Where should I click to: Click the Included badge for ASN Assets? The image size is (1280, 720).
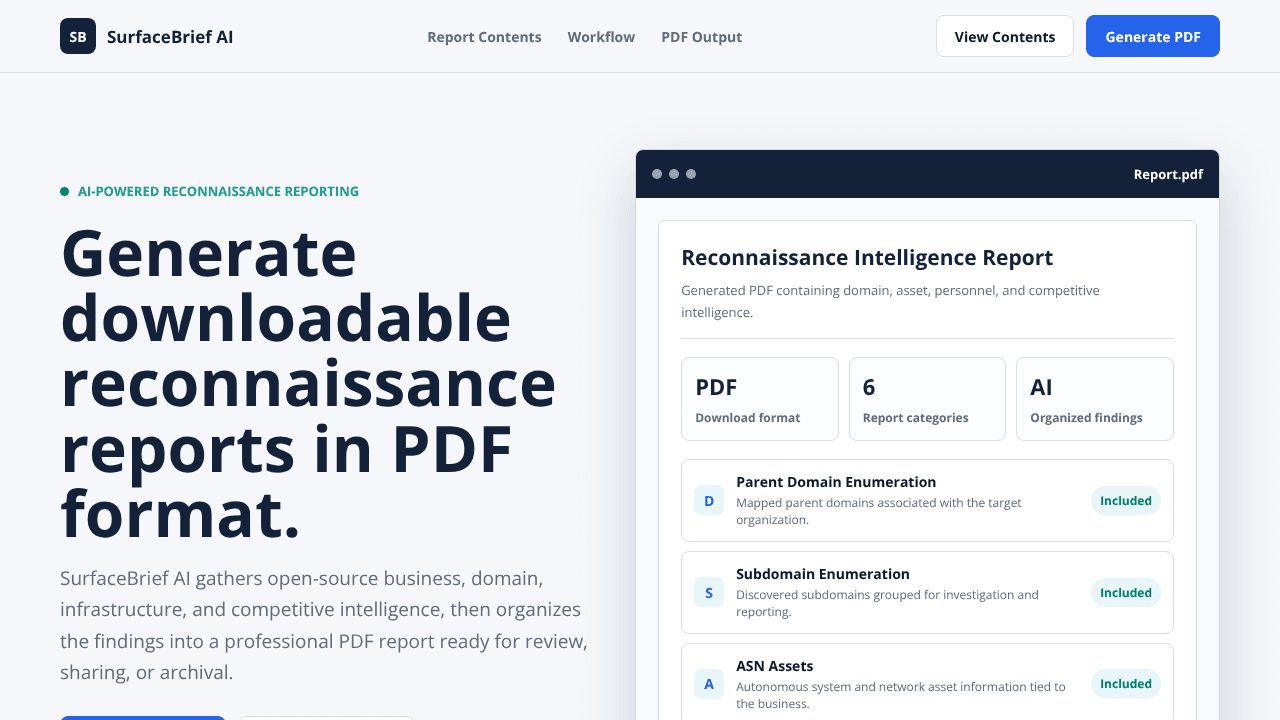pyautogui.click(x=1126, y=684)
